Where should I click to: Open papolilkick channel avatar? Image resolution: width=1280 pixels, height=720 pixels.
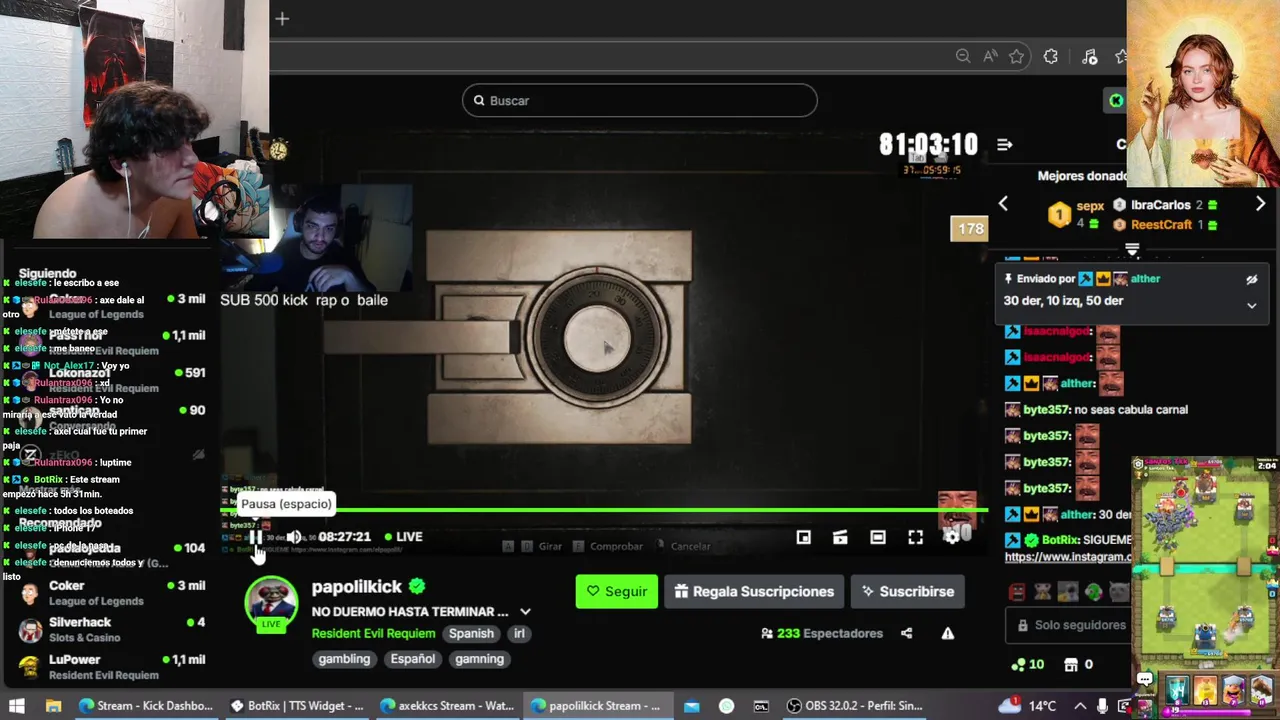pos(271,603)
